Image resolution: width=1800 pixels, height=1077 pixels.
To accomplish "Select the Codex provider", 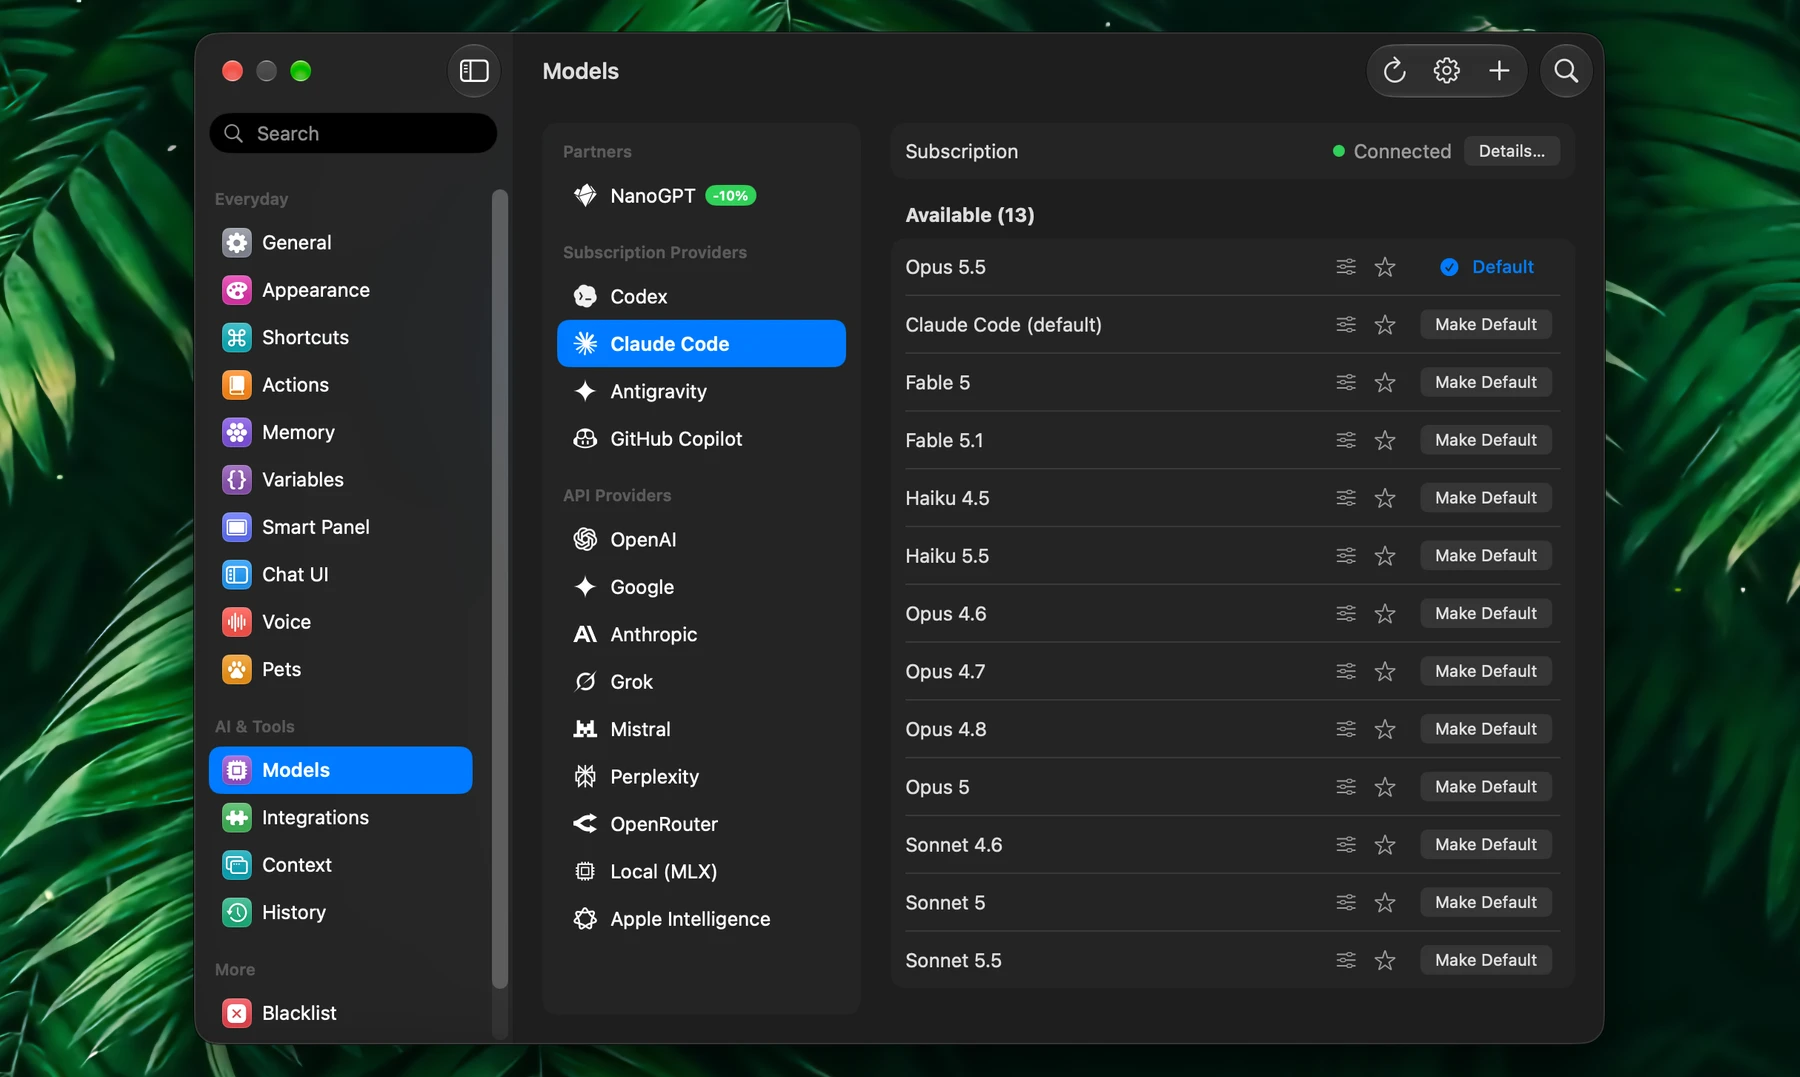I will pos(701,296).
